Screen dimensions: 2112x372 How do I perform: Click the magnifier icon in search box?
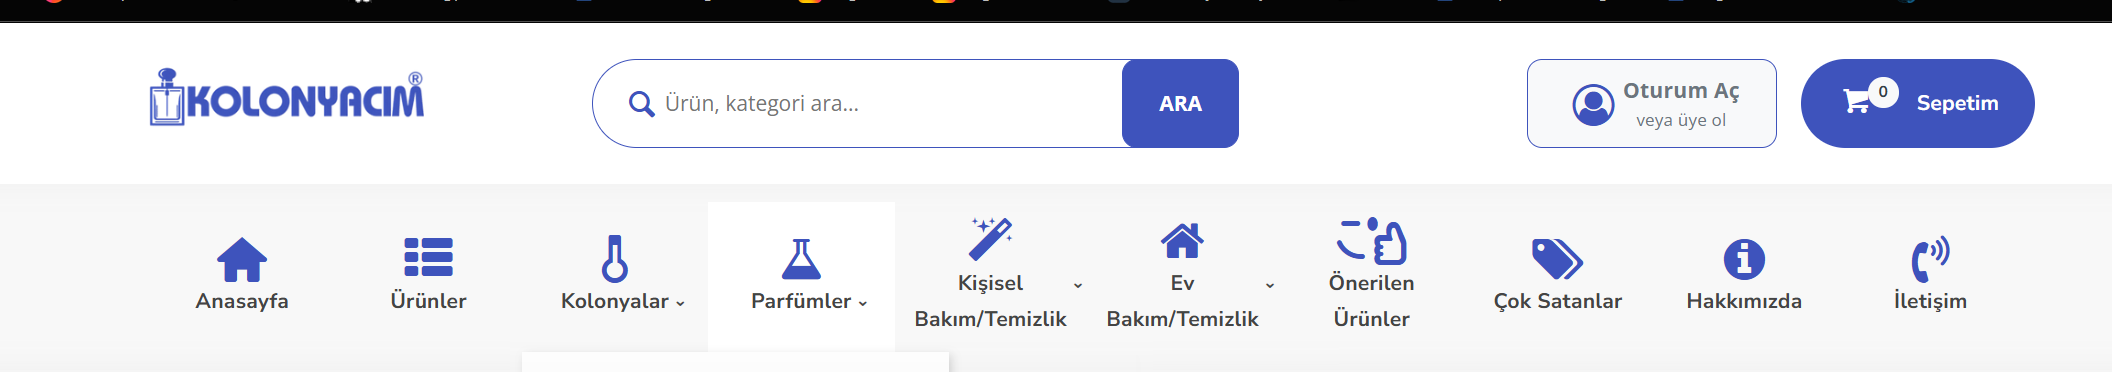pos(641,103)
